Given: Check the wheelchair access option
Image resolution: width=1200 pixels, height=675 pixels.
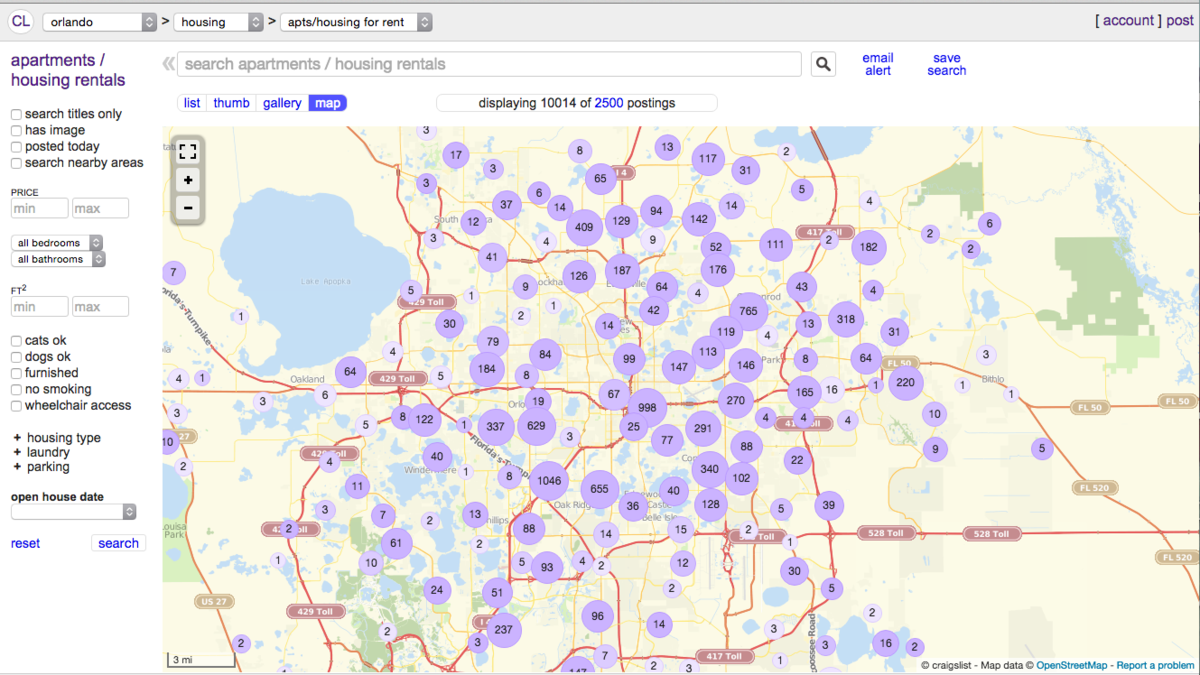Looking at the screenshot, I should pos(16,406).
